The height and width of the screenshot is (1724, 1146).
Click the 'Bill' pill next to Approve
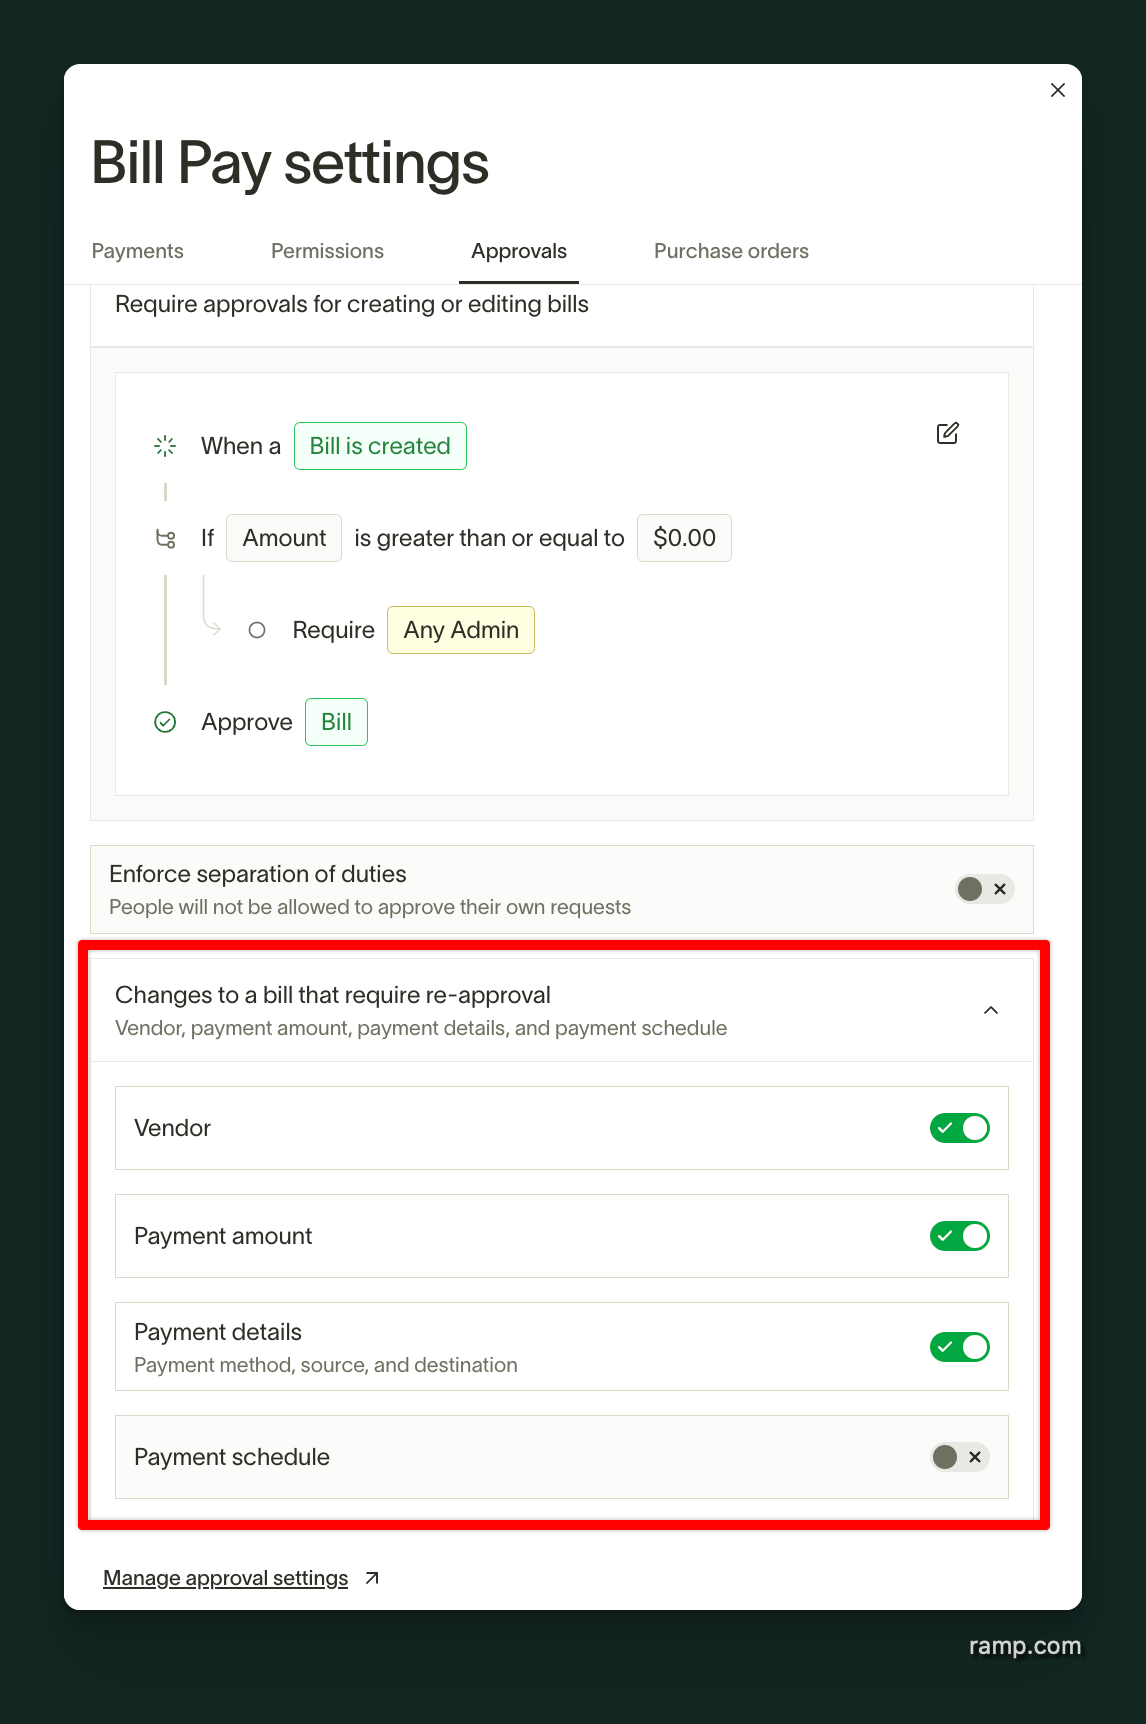pos(336,721)
